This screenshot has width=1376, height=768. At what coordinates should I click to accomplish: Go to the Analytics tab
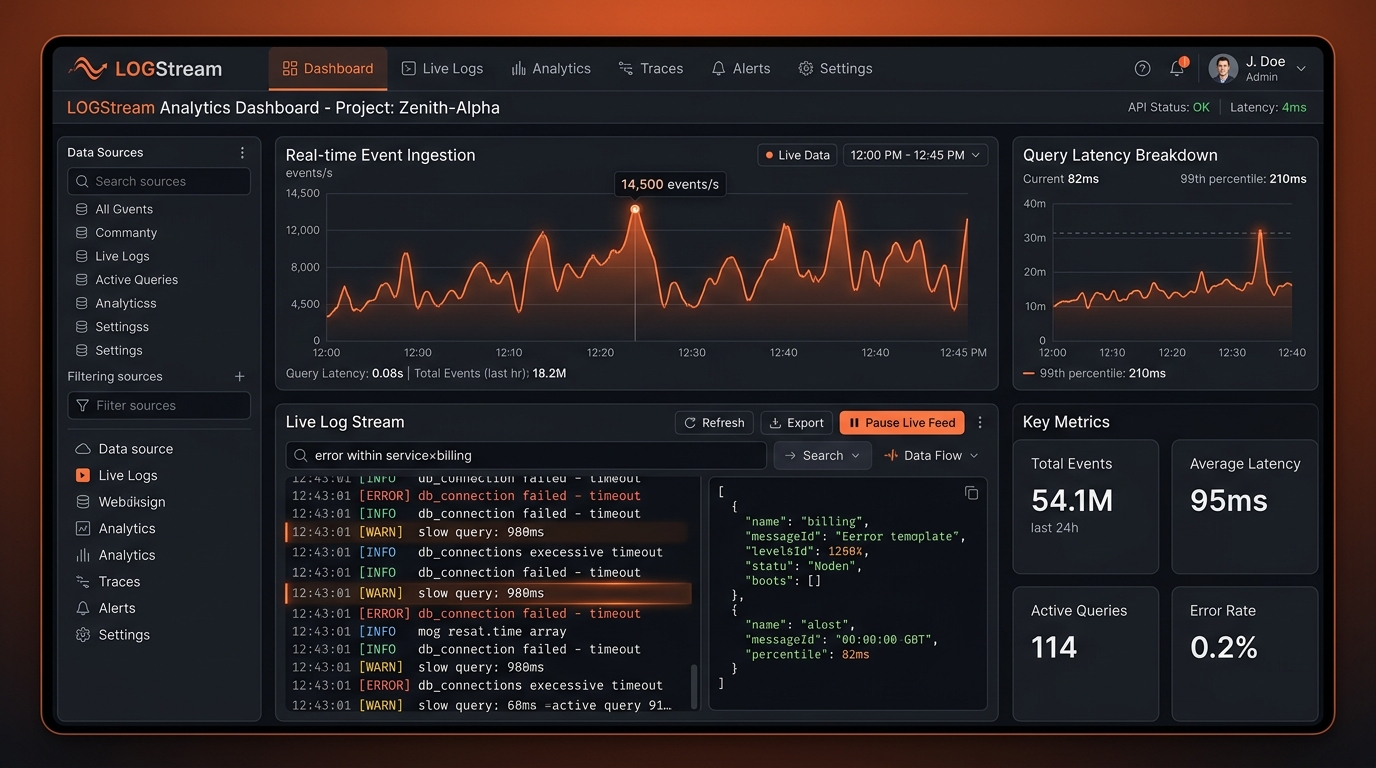click(x=551, y=68)
